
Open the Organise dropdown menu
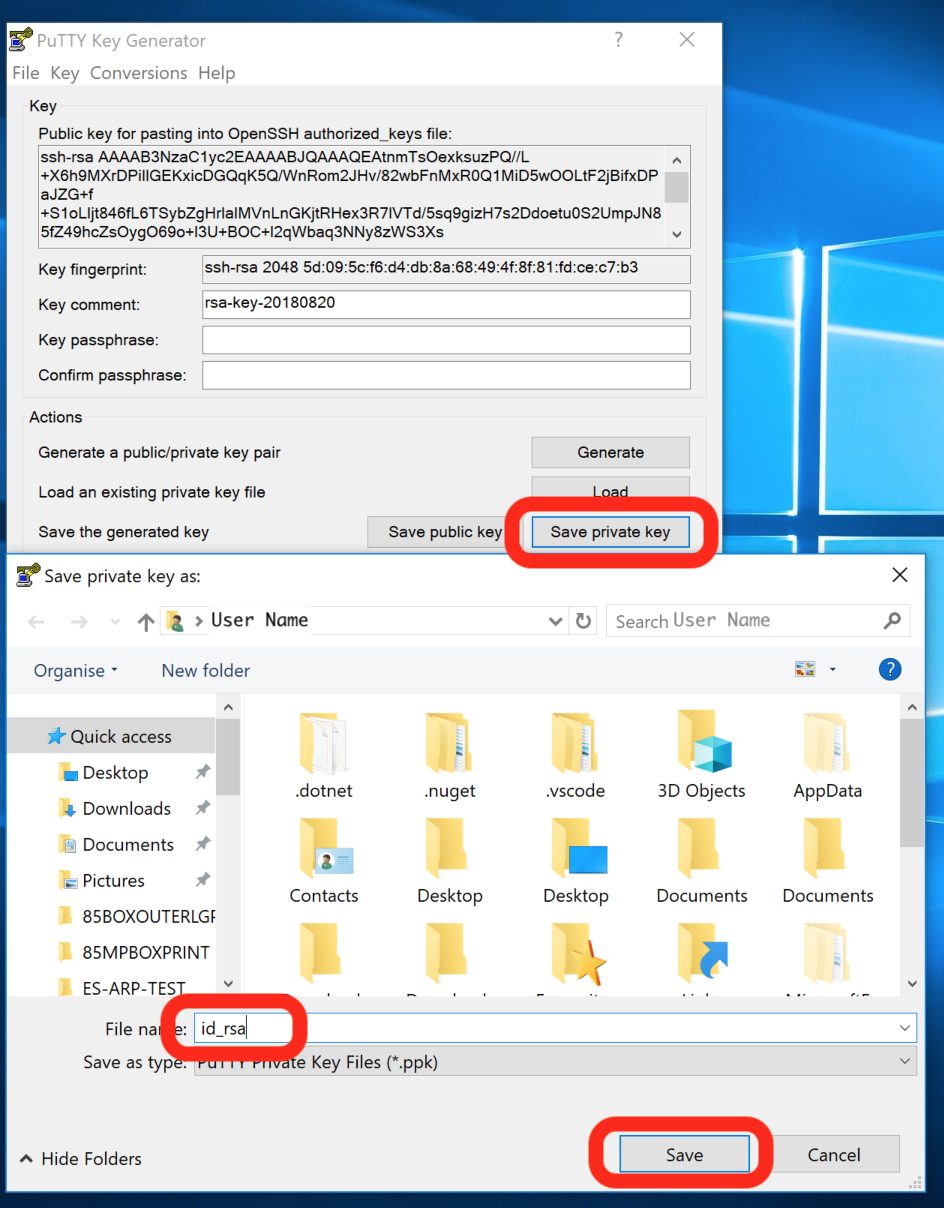76,671
